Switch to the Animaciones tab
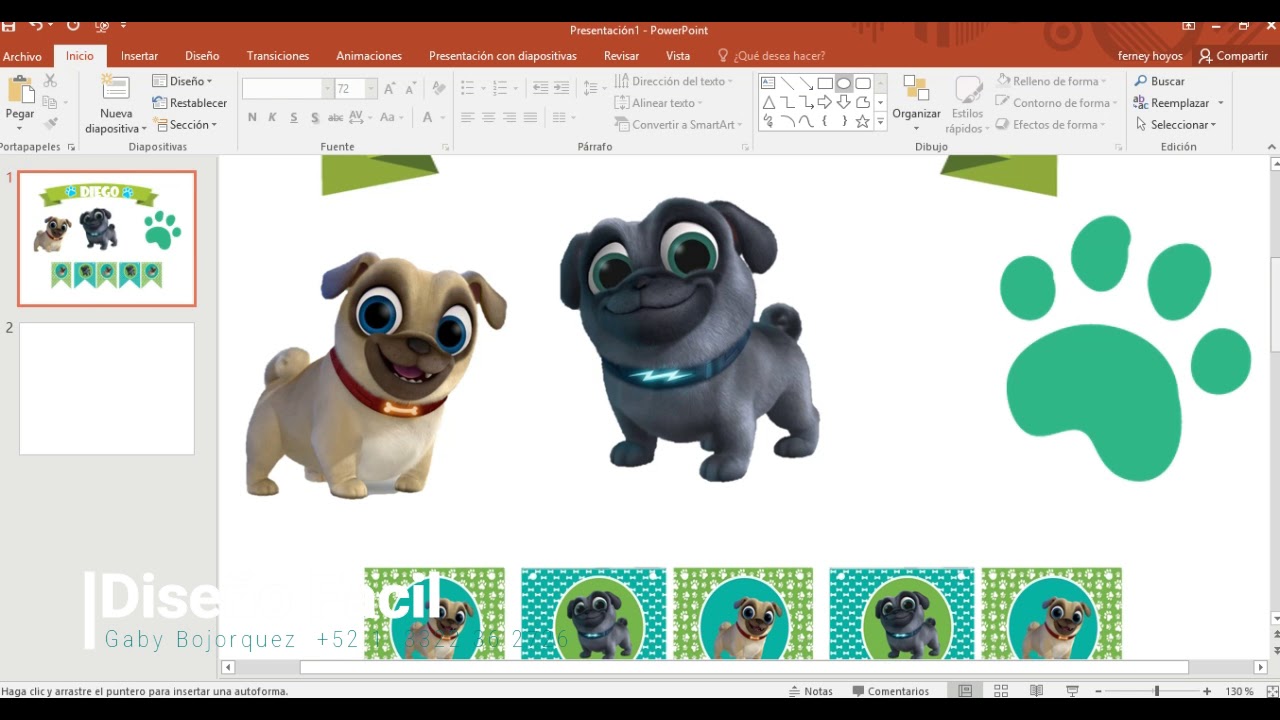 coord(369,56)
